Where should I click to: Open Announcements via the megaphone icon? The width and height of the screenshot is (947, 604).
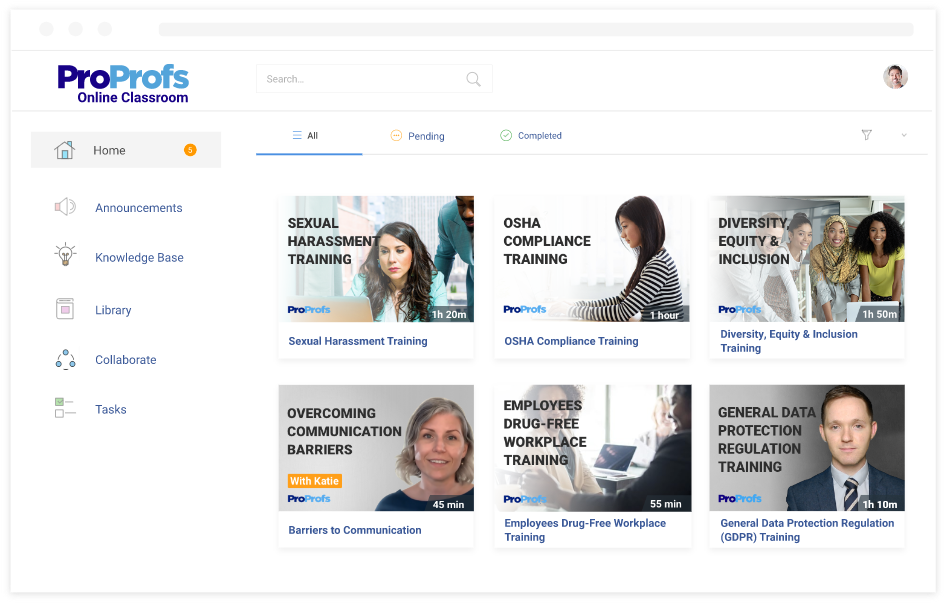coord(64,207)
